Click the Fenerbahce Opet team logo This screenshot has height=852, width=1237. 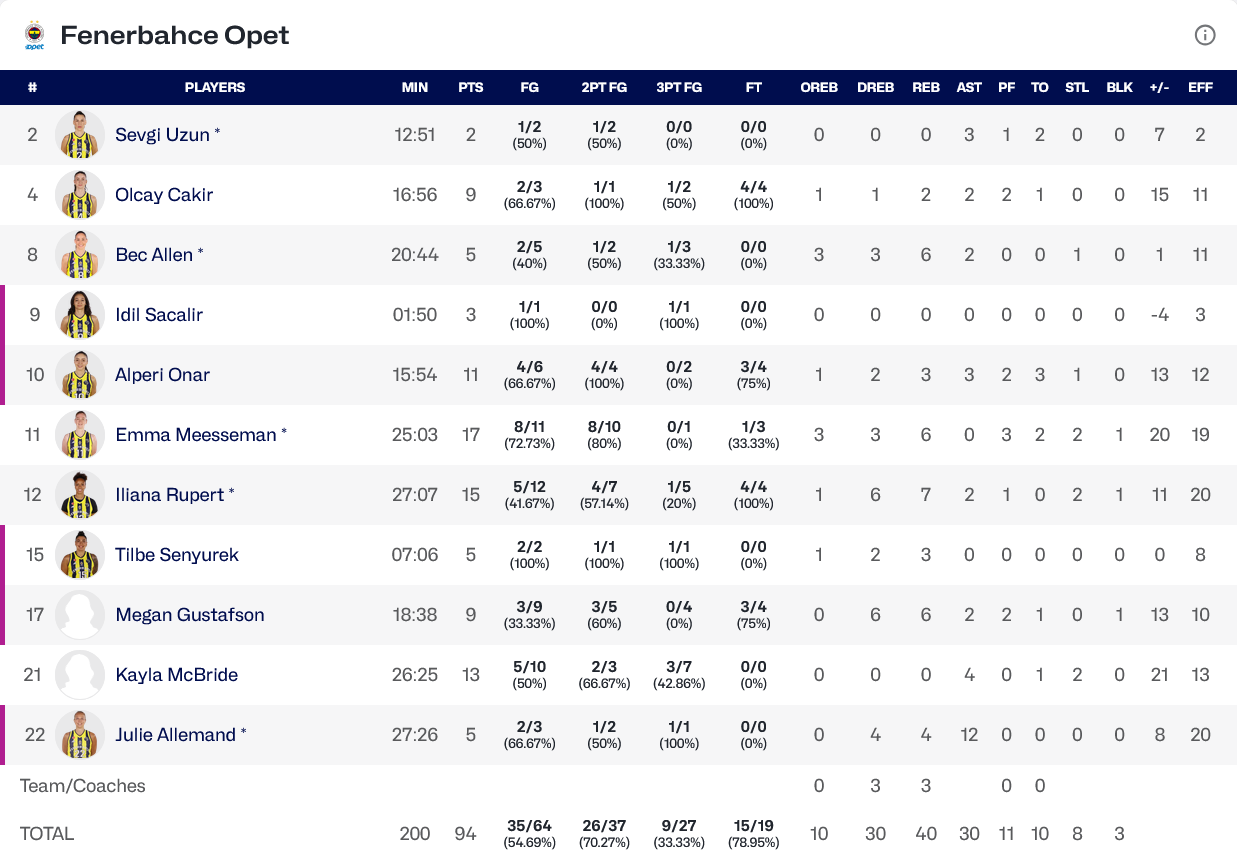[x=35, y=36]
